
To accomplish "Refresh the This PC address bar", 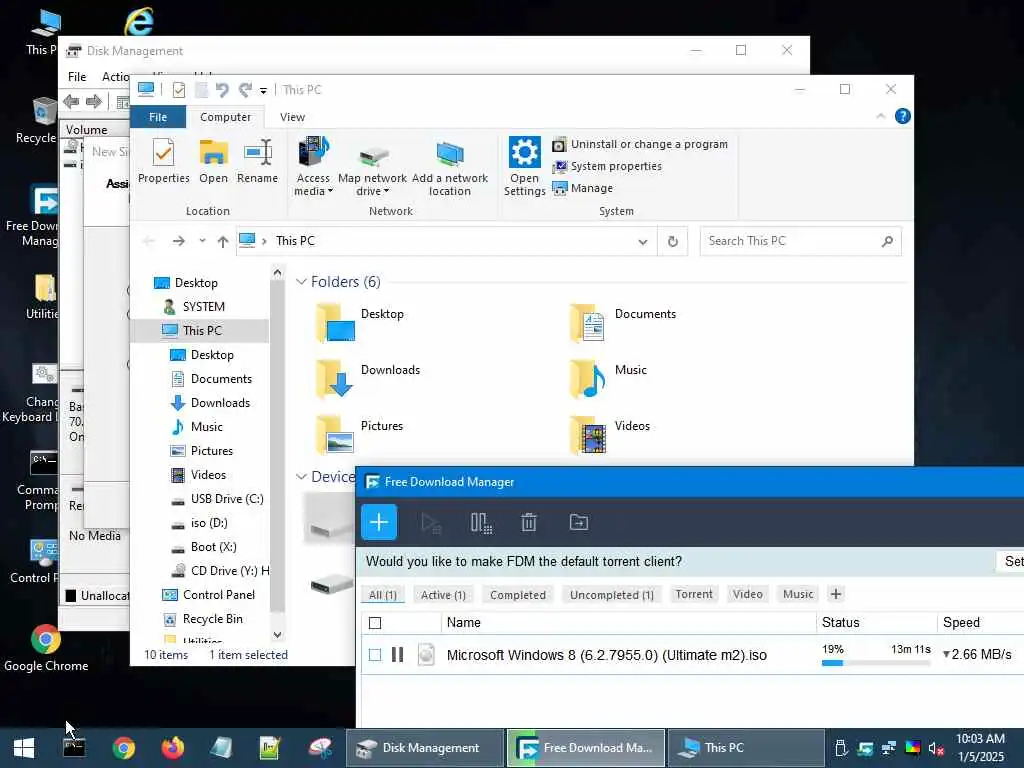I will (673, 242).
